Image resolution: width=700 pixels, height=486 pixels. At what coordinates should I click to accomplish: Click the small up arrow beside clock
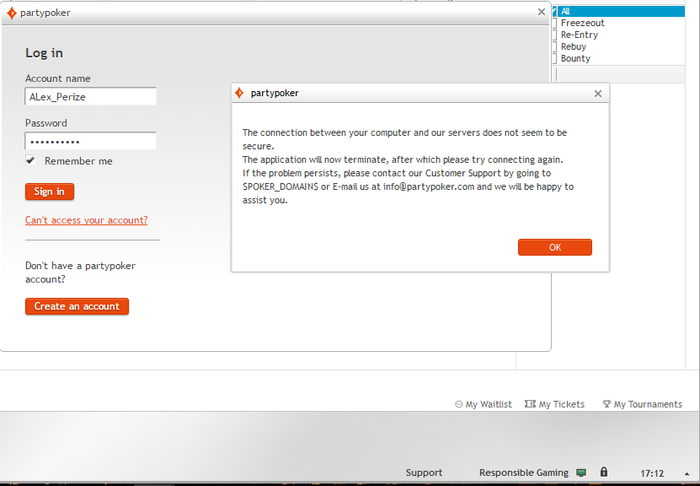(x=687, y=474)
